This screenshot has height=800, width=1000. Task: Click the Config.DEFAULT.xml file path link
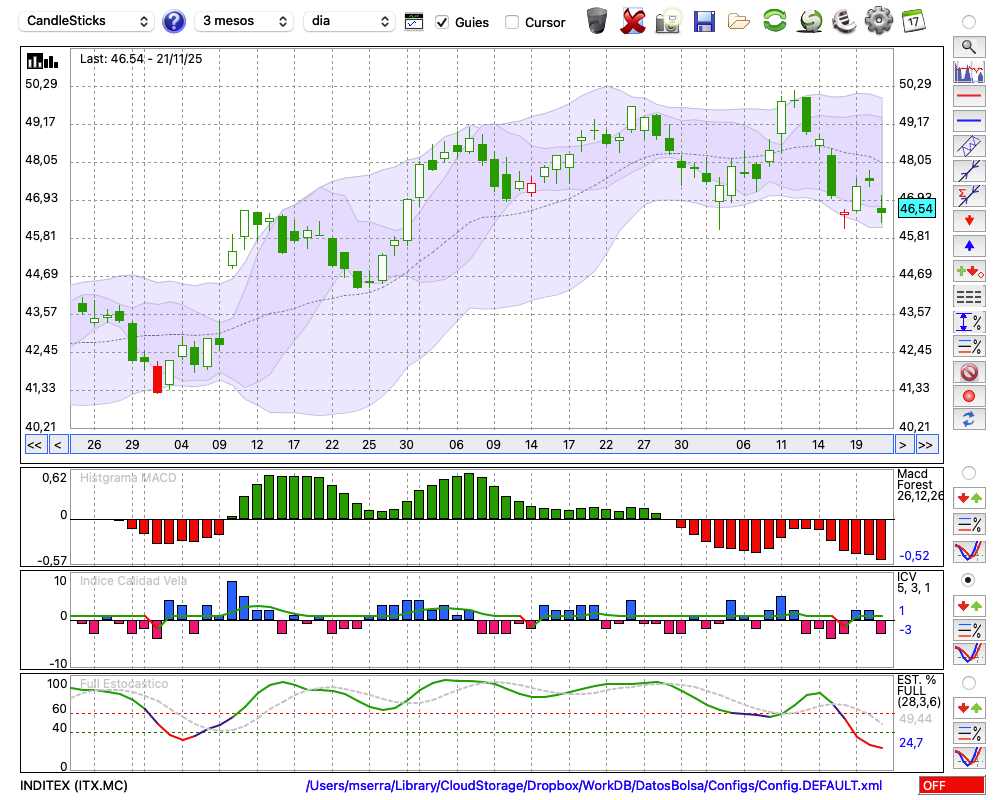tap(594, 786)
